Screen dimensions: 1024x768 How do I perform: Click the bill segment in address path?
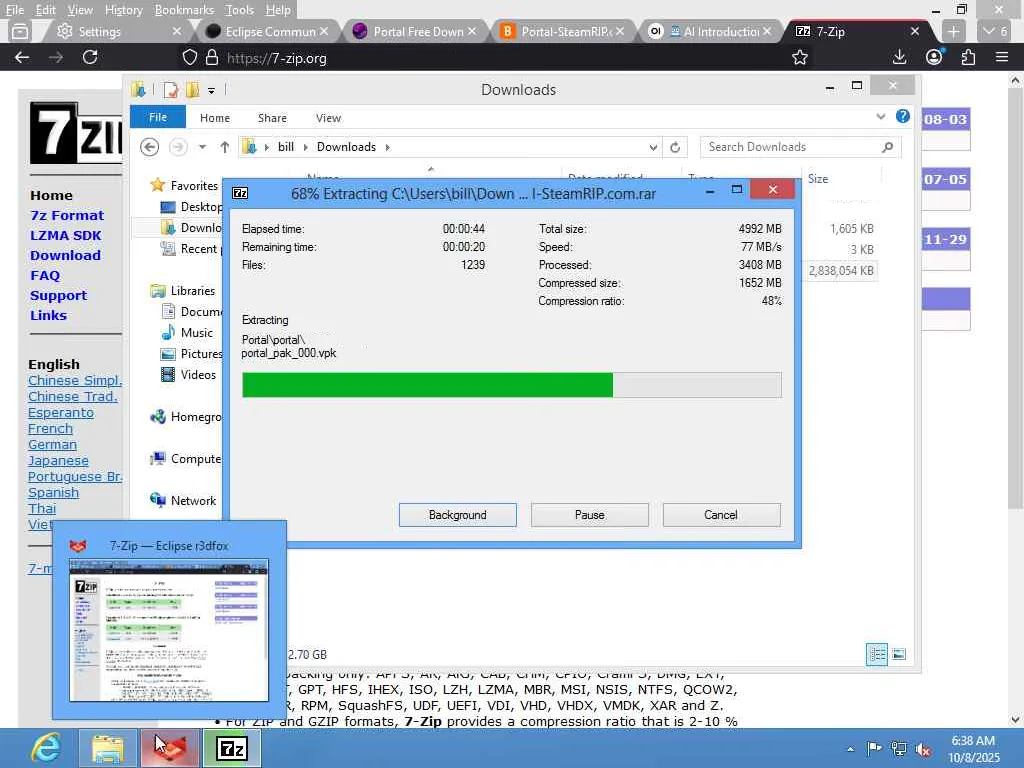coord(285,147)
